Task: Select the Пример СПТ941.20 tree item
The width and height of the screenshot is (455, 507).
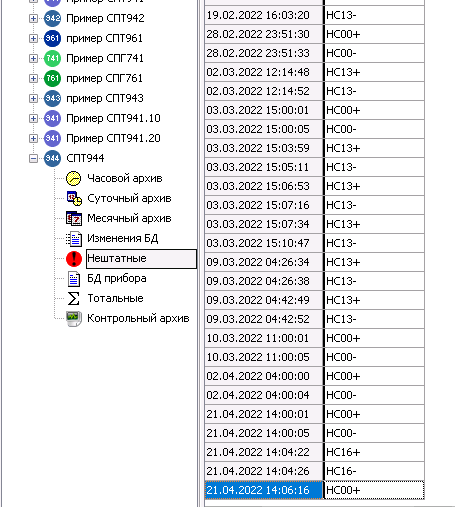Action: tap(113, 138)
